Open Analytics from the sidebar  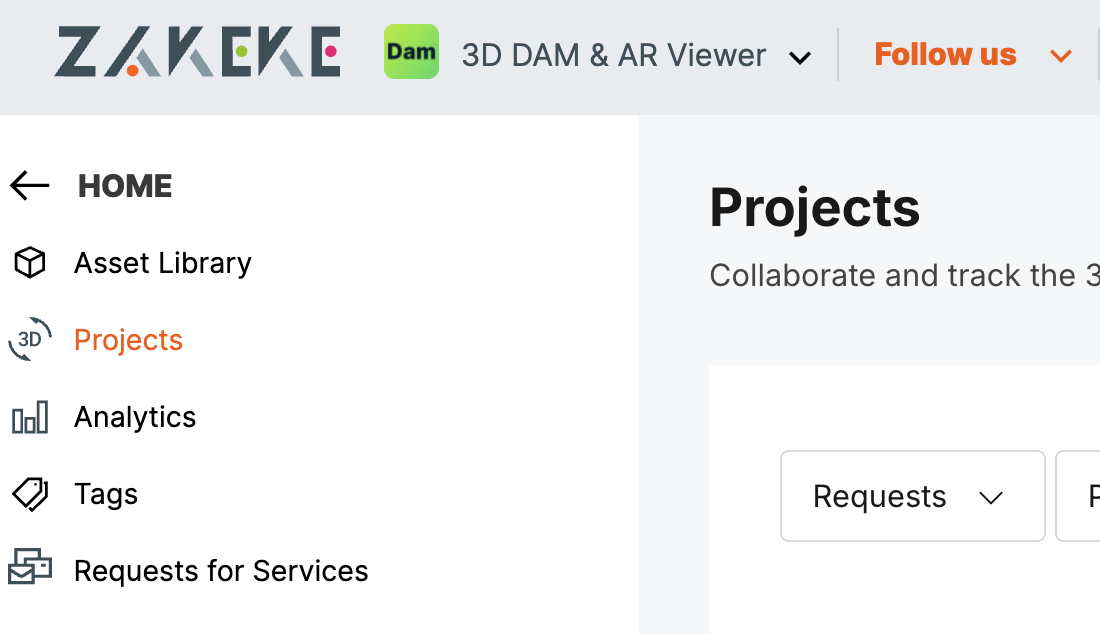pos(135,417)
